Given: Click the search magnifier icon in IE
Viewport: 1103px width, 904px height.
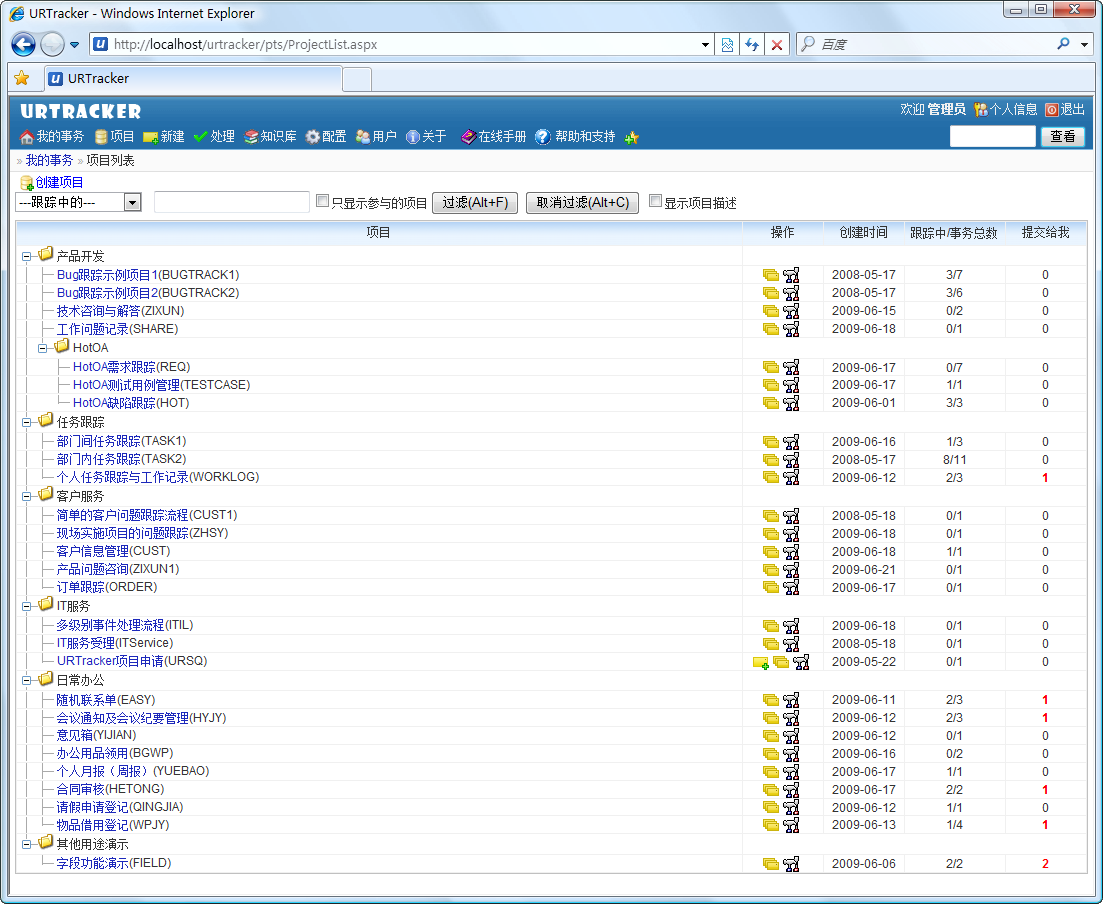Looking at the screenshot, I should click(x=1064, y=44).
